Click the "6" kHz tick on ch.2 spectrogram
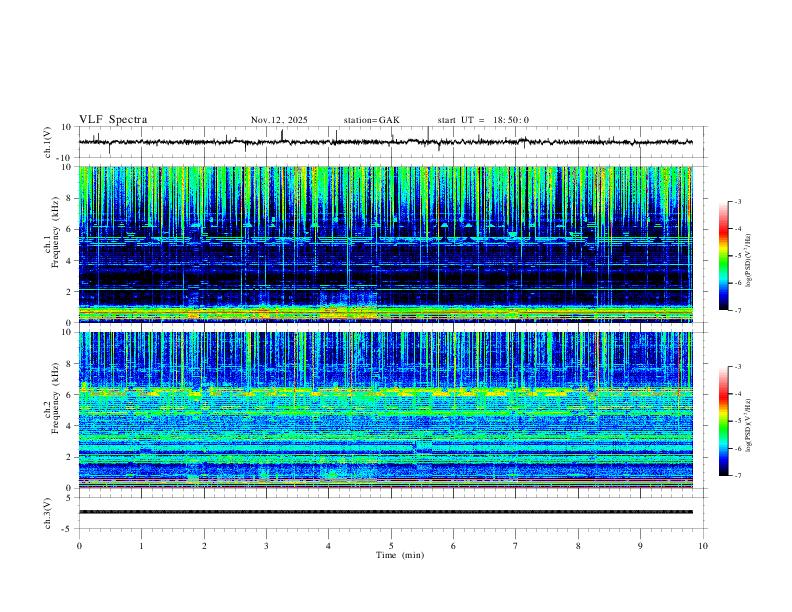The image size is (792, 612). click(69, 395)
